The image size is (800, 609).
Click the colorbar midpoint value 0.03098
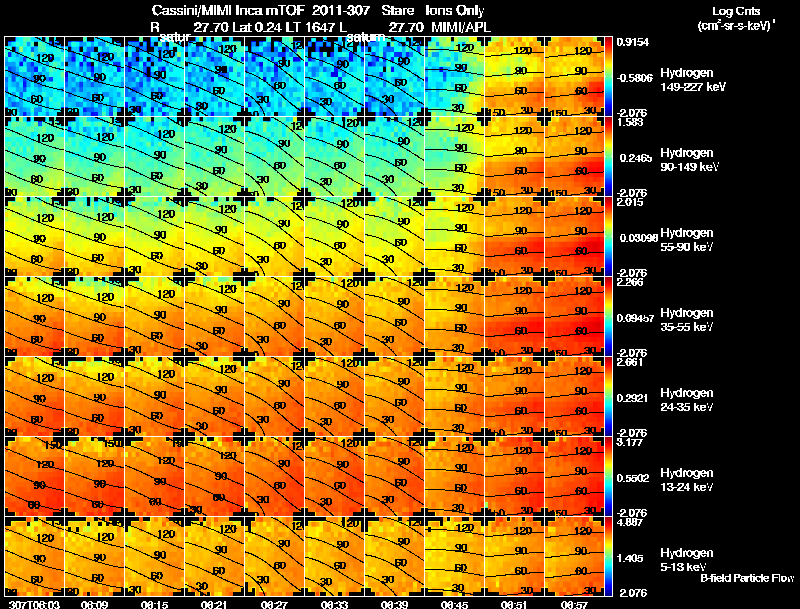pos(638,238)
